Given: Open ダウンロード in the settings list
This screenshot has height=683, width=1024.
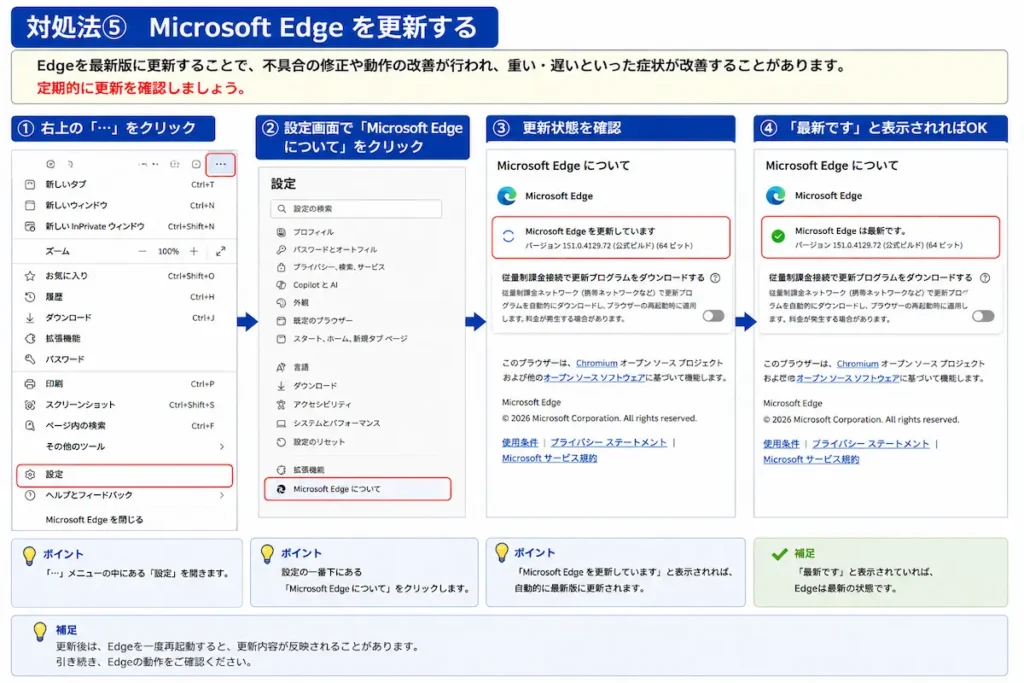Looking at the screenshot, I should click(315, 386).
